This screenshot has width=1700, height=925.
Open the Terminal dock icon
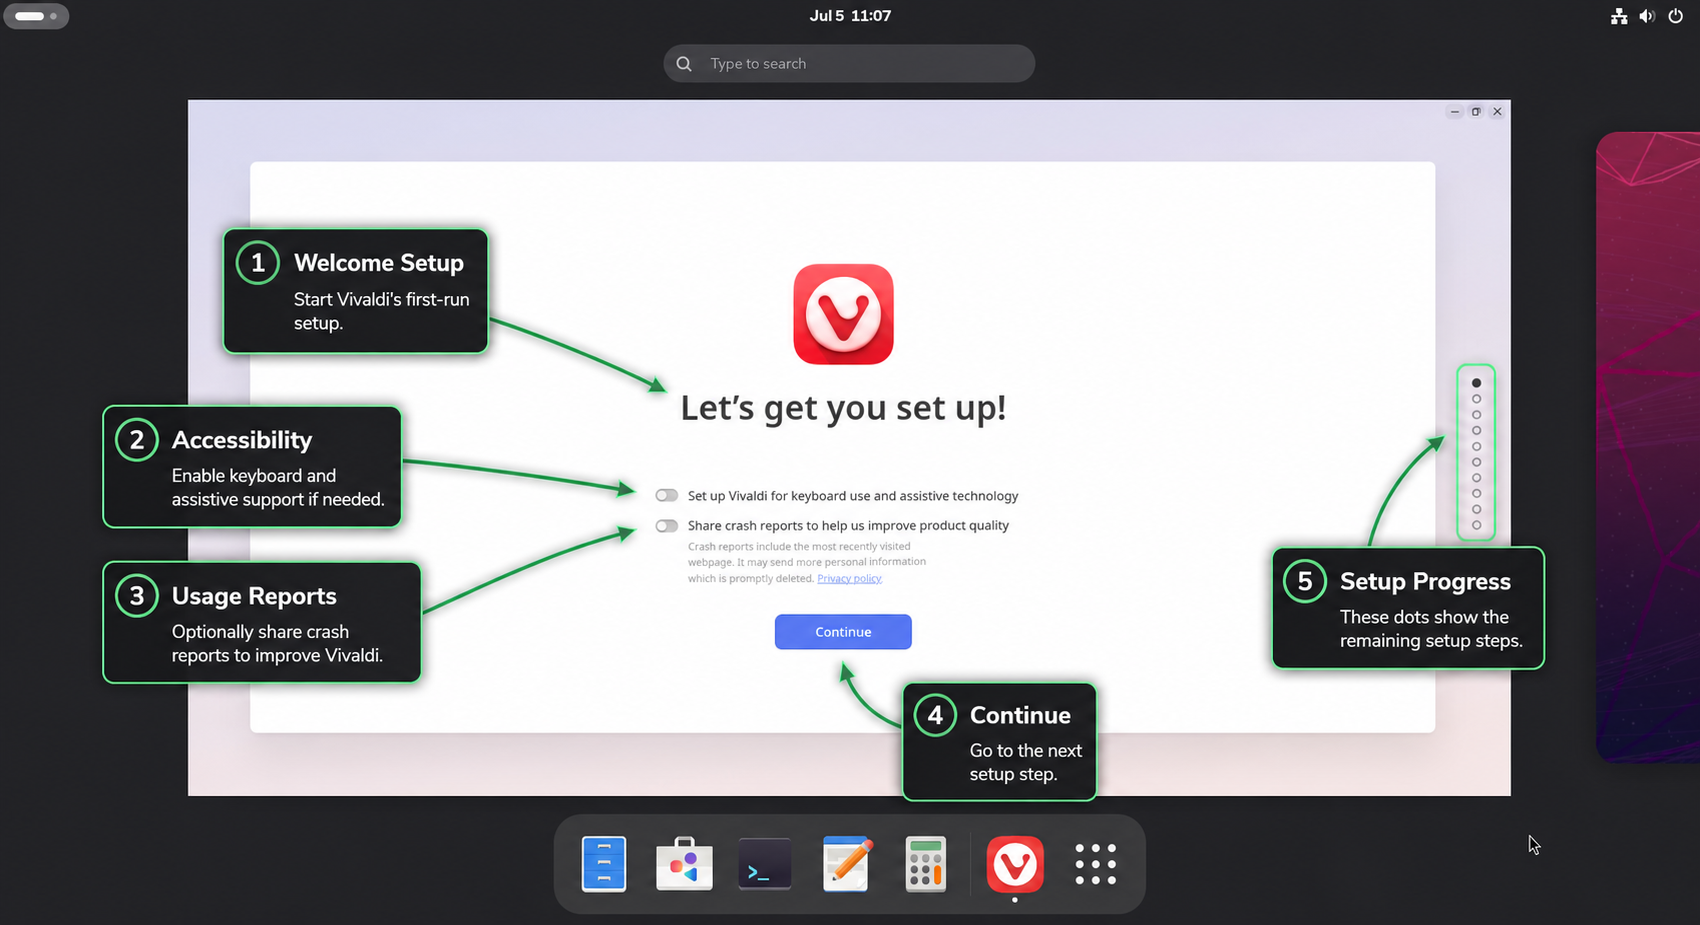[x=765, y=864]
